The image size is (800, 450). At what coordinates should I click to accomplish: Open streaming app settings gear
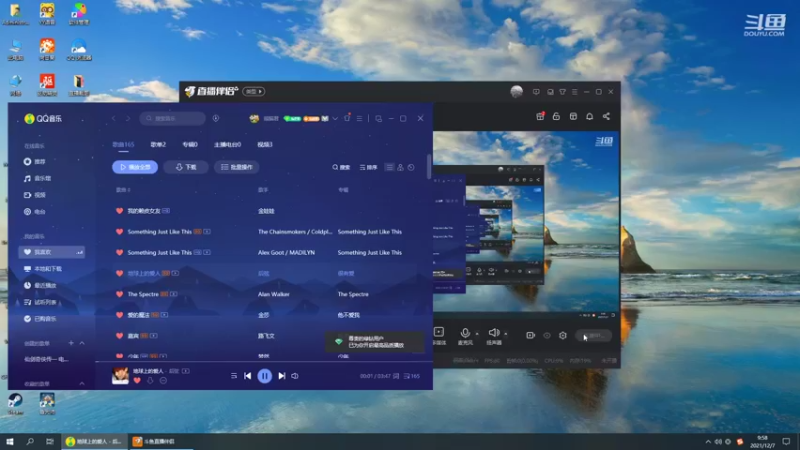pos(563,336)
